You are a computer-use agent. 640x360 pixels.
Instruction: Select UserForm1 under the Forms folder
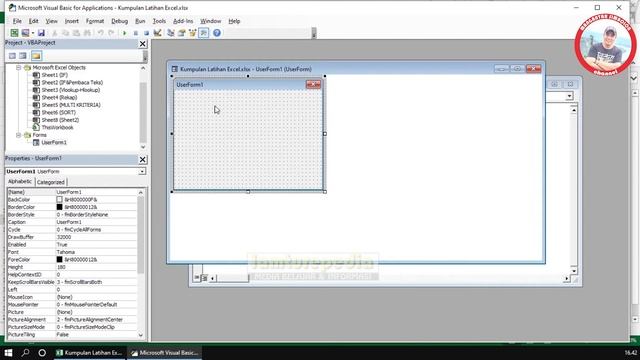53,142
